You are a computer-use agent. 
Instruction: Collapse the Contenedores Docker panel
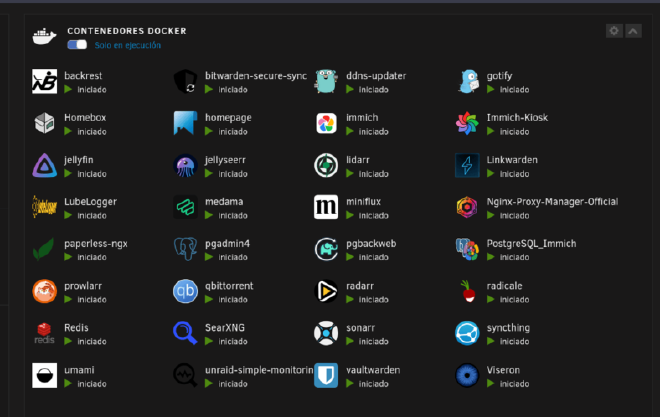tap(633, 31)
